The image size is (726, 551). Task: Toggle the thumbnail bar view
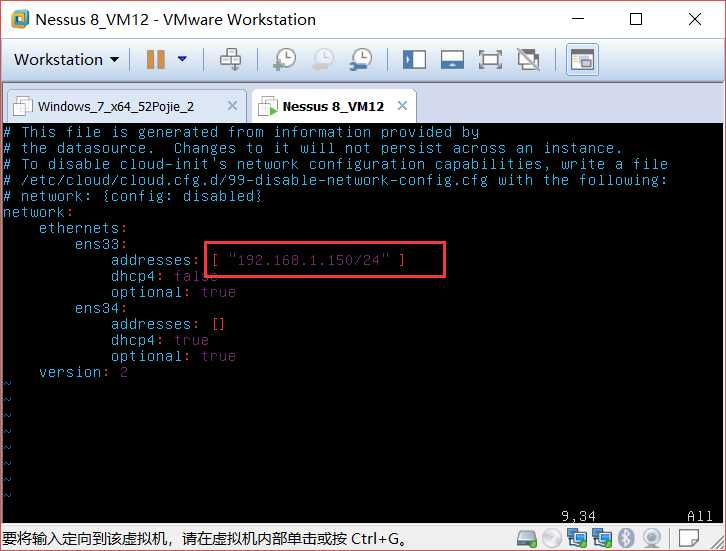(x=452, y=60)
